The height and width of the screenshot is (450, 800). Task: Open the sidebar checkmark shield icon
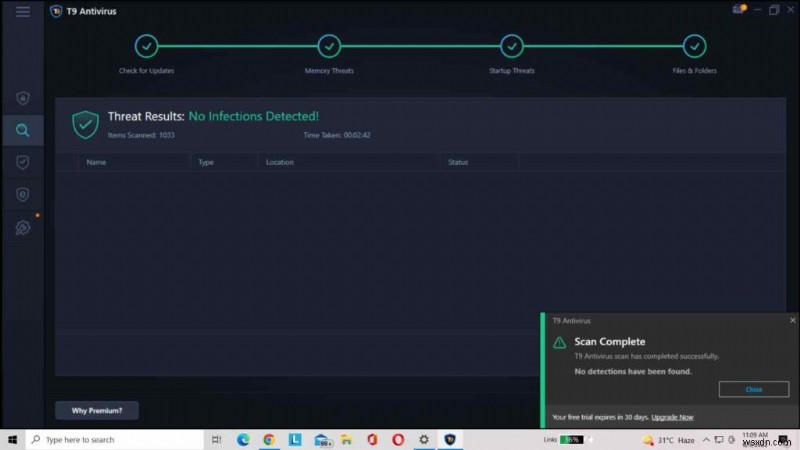coord(22,162)
